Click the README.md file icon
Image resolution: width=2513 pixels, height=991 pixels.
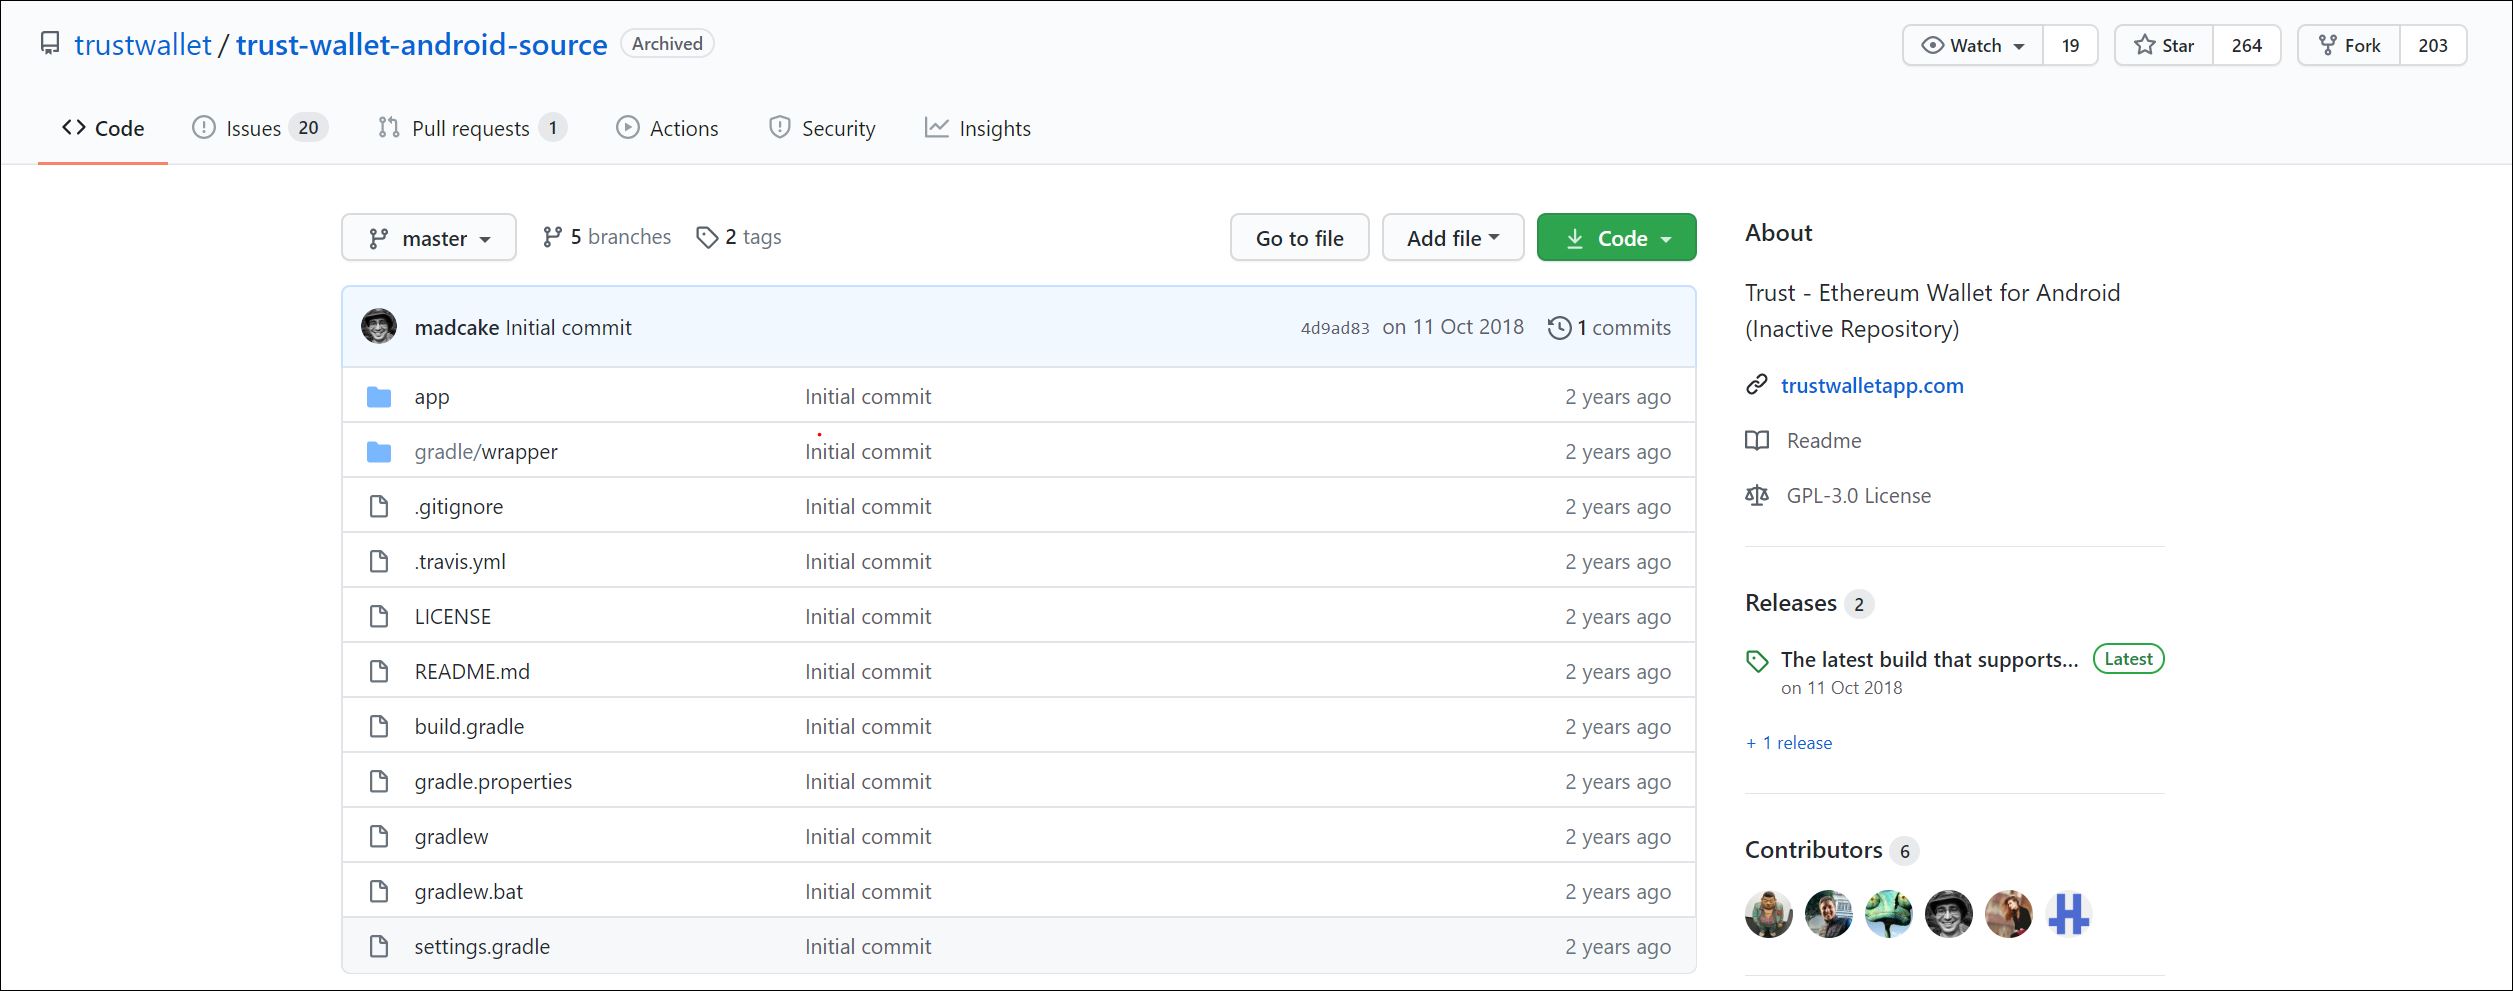[x=379, y=672]
